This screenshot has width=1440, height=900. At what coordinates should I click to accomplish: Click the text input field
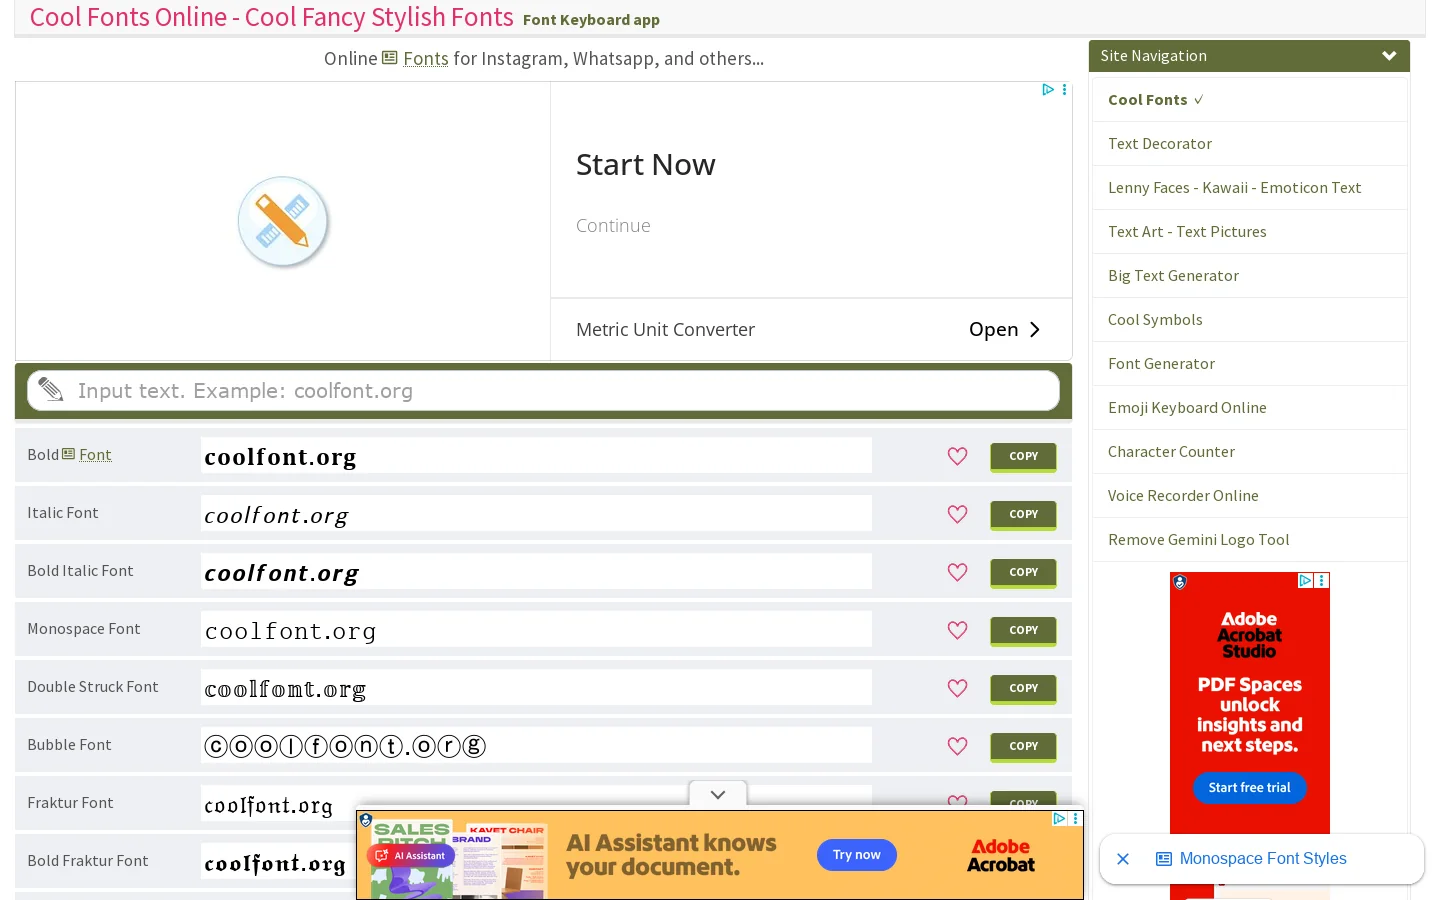pos(543,391)
